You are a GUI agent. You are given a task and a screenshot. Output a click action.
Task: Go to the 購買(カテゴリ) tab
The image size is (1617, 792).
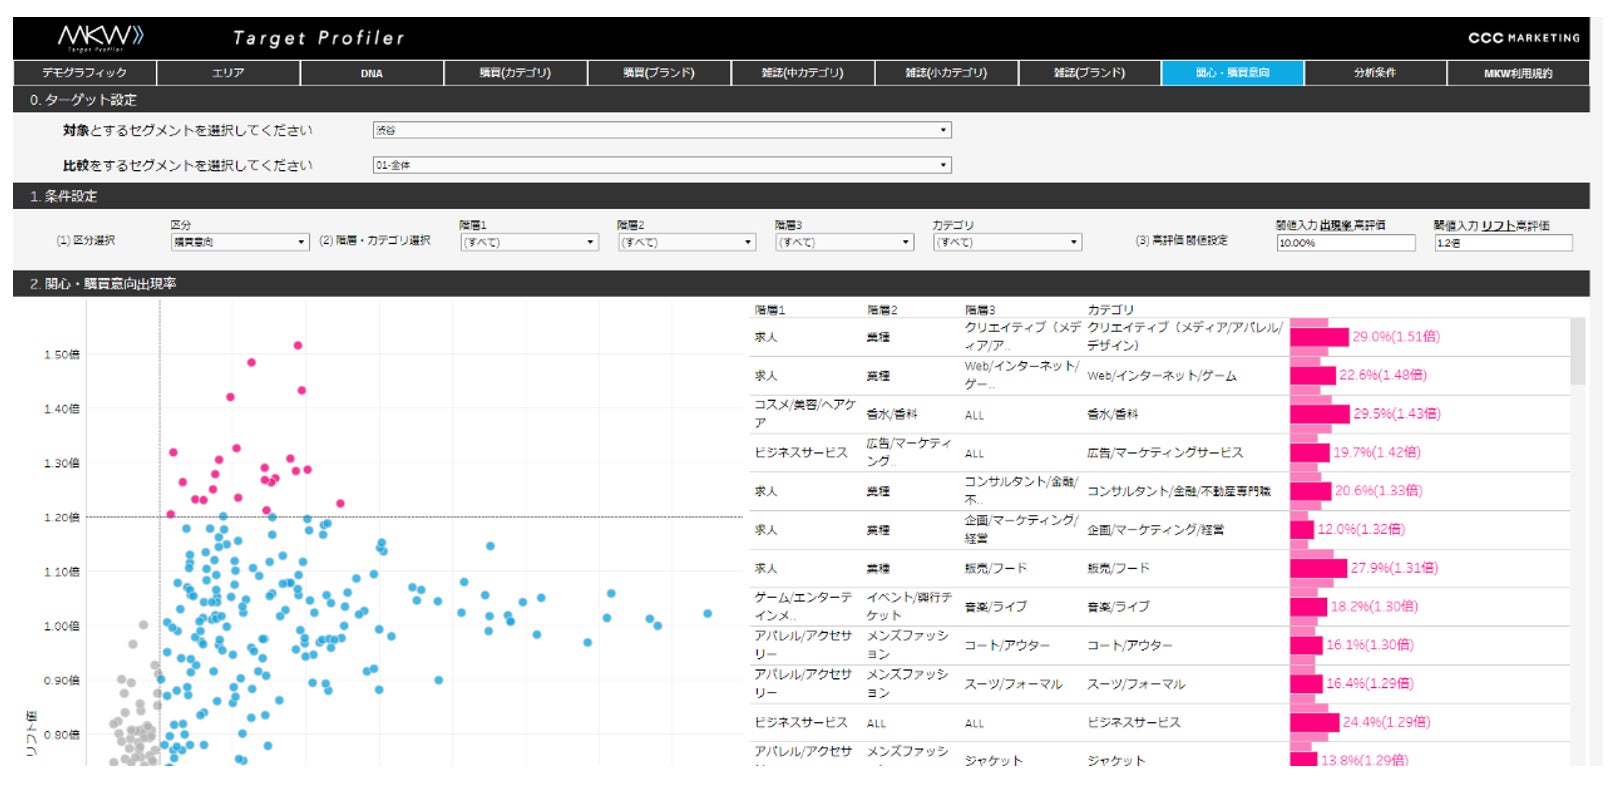515,73
